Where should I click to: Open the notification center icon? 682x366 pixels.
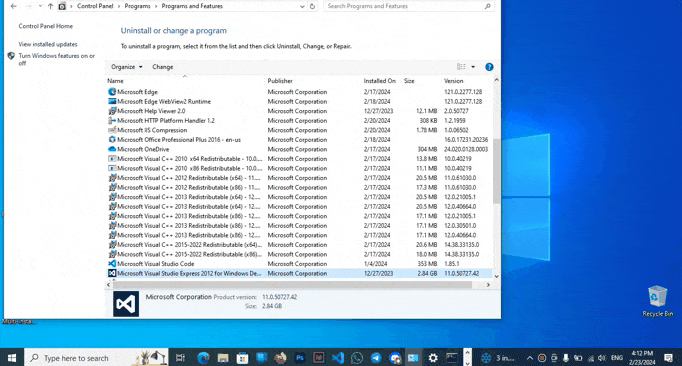pyautogui.click(x=669, y=358)
